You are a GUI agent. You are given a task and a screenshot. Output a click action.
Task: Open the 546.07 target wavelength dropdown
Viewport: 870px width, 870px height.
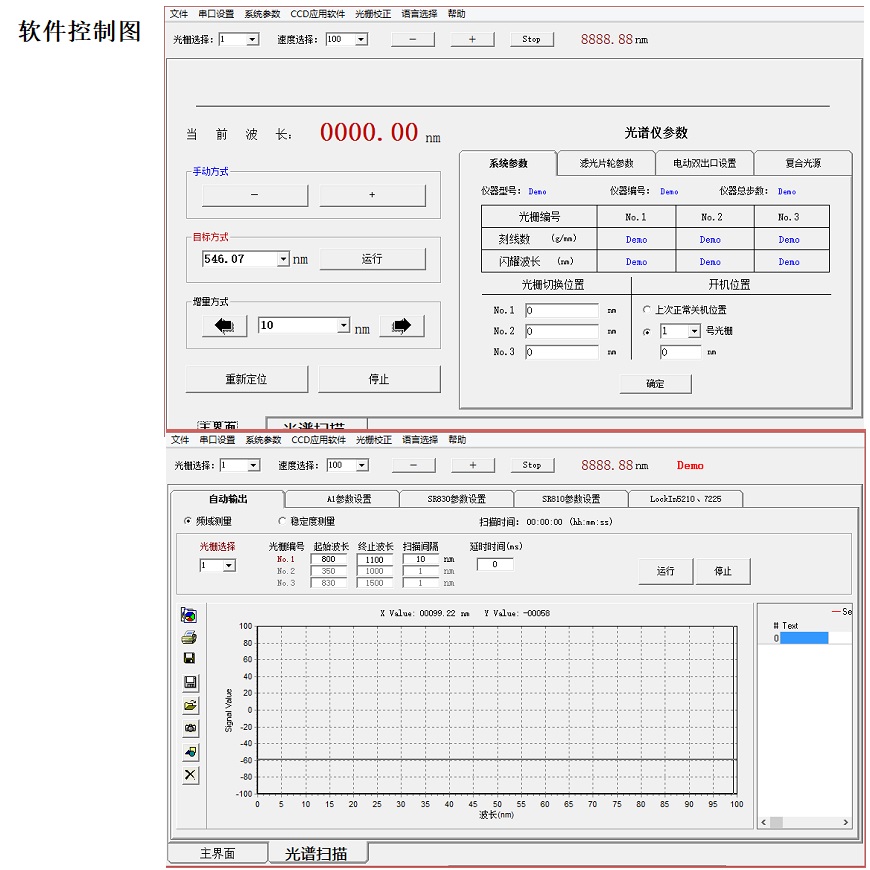(283, 259)
